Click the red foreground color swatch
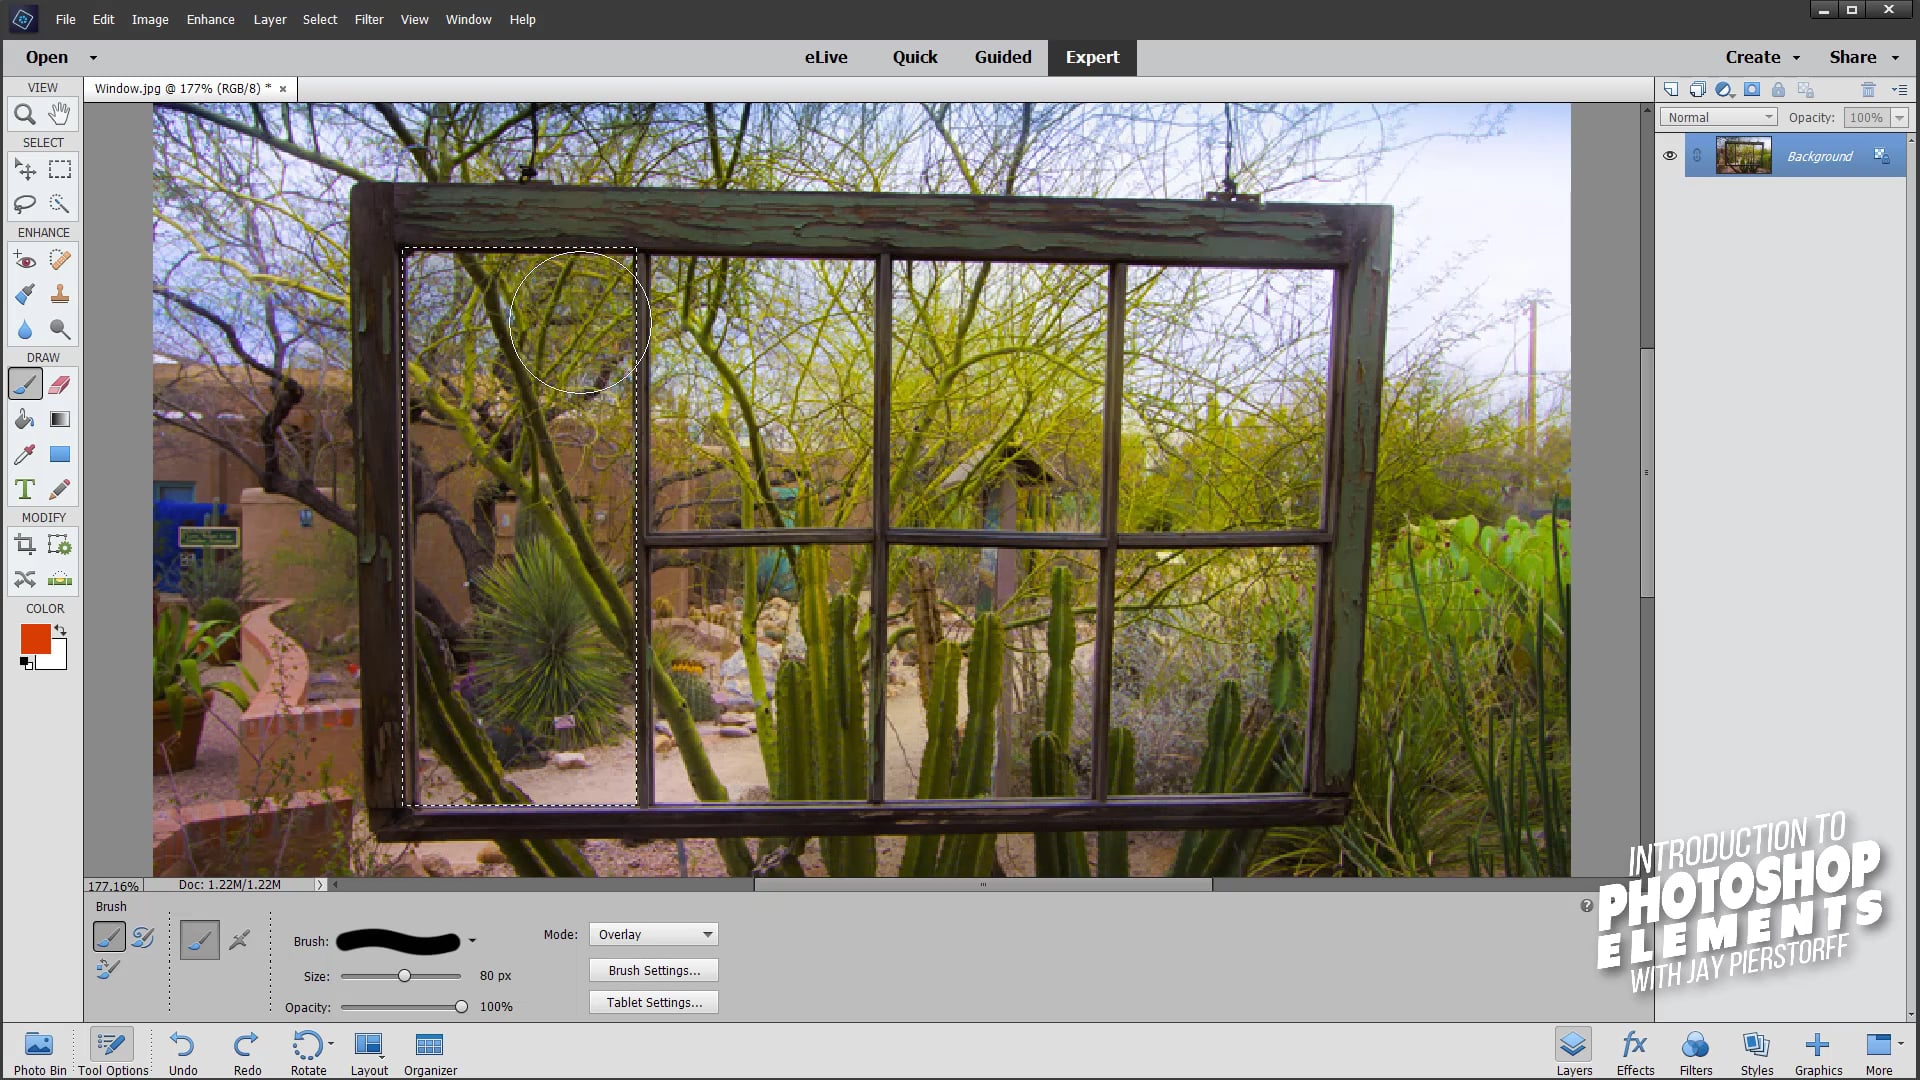This screenshot has height=1080, width=1920. click(35, 639)
